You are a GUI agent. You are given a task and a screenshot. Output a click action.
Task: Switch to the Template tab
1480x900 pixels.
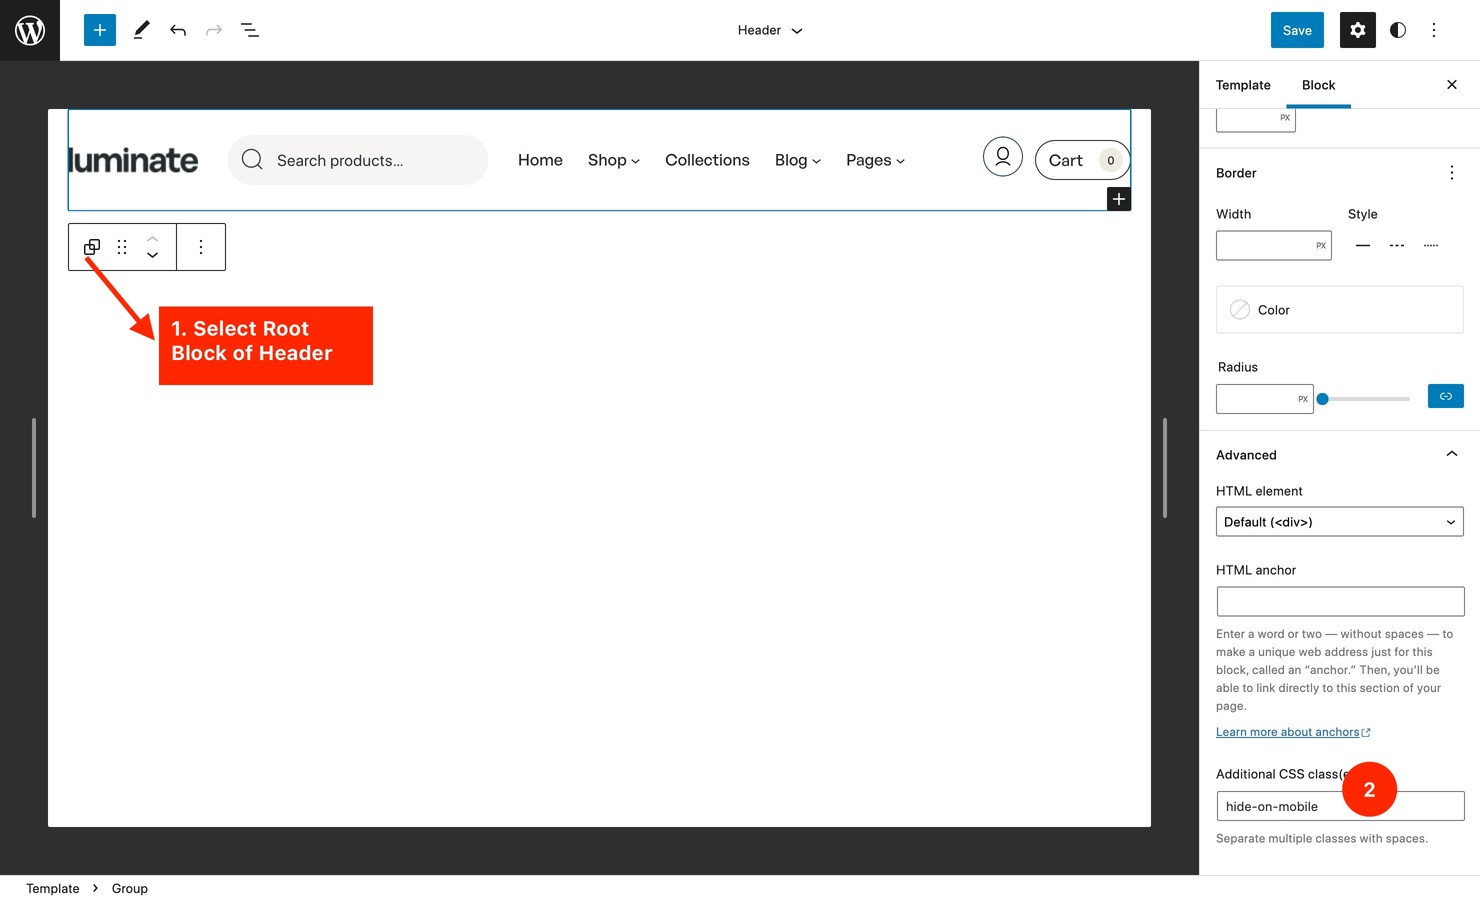[x=1242, y=85]
